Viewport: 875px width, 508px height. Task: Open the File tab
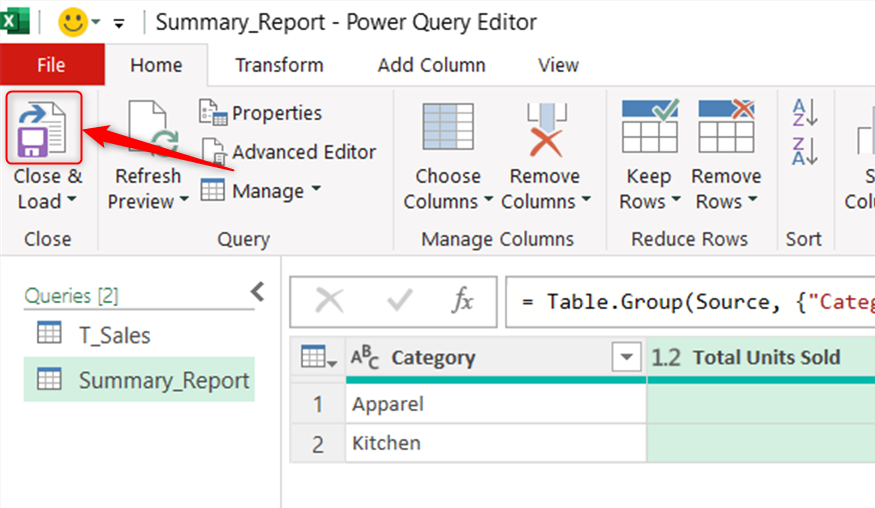point(51,65)
